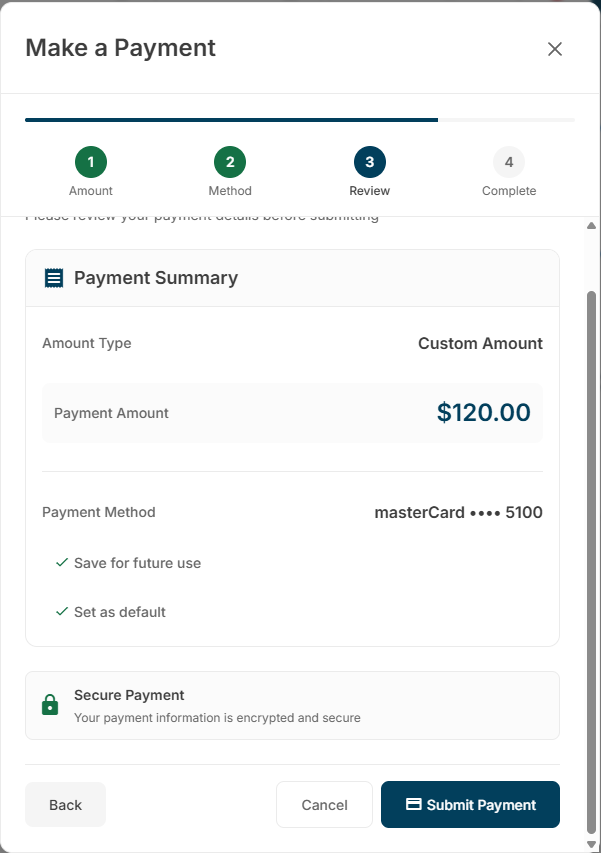Click the checkmark beside Save for future use

click(62, 563)
